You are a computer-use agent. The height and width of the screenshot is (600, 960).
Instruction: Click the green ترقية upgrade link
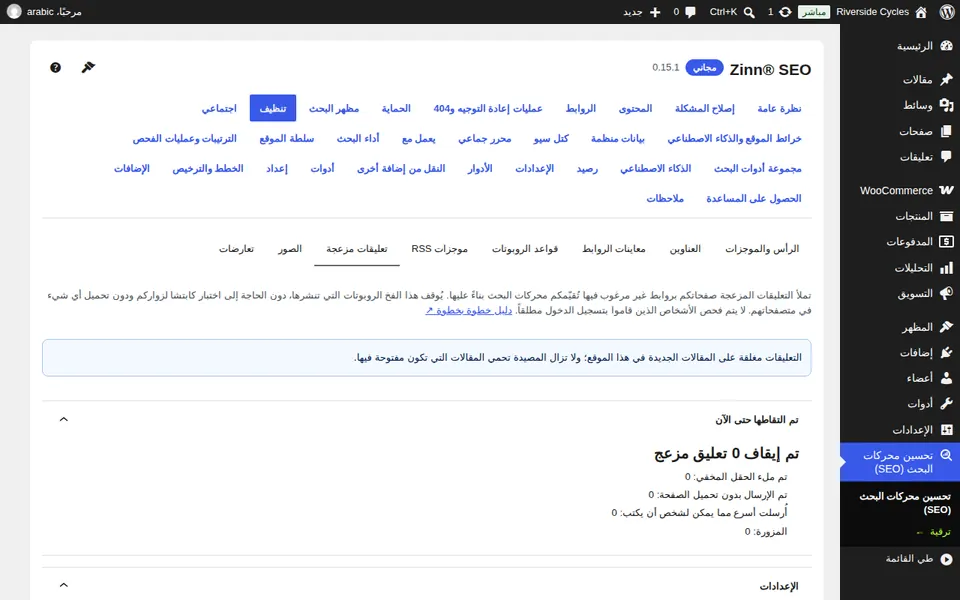(934, 532)
